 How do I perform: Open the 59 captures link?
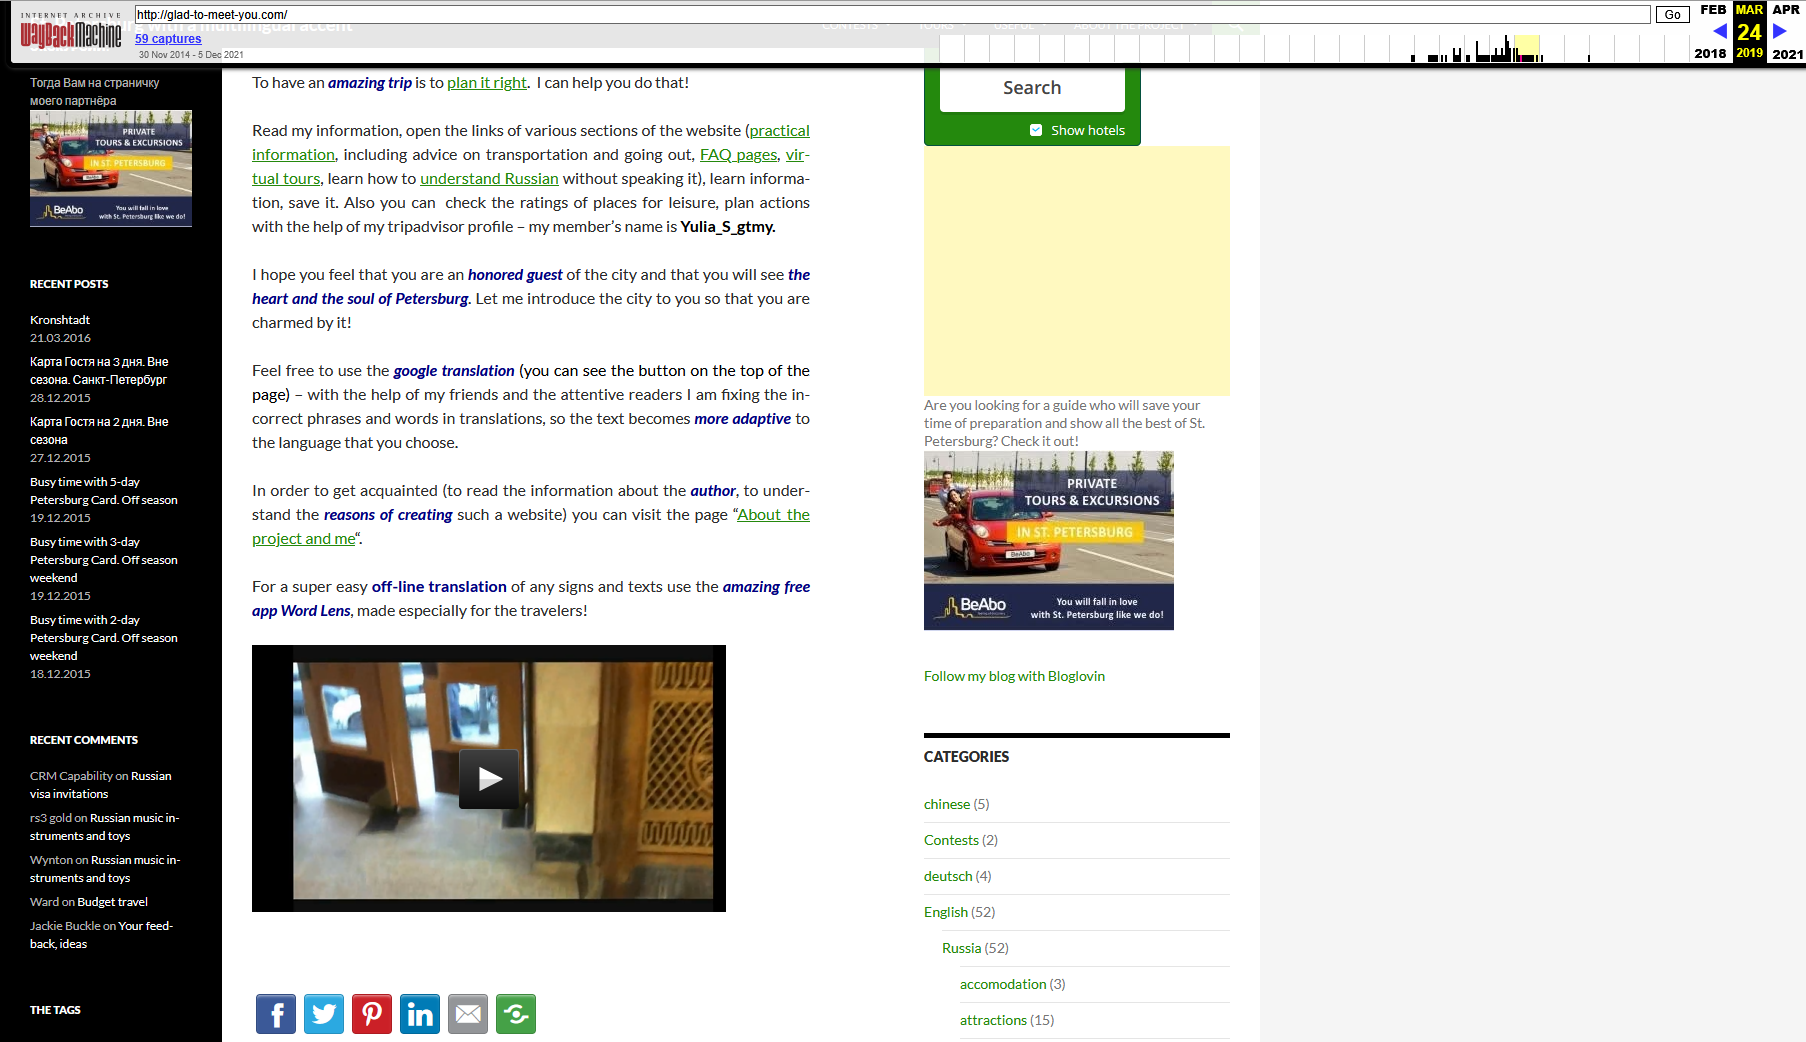pyautogui.click(x=168, y=39)
